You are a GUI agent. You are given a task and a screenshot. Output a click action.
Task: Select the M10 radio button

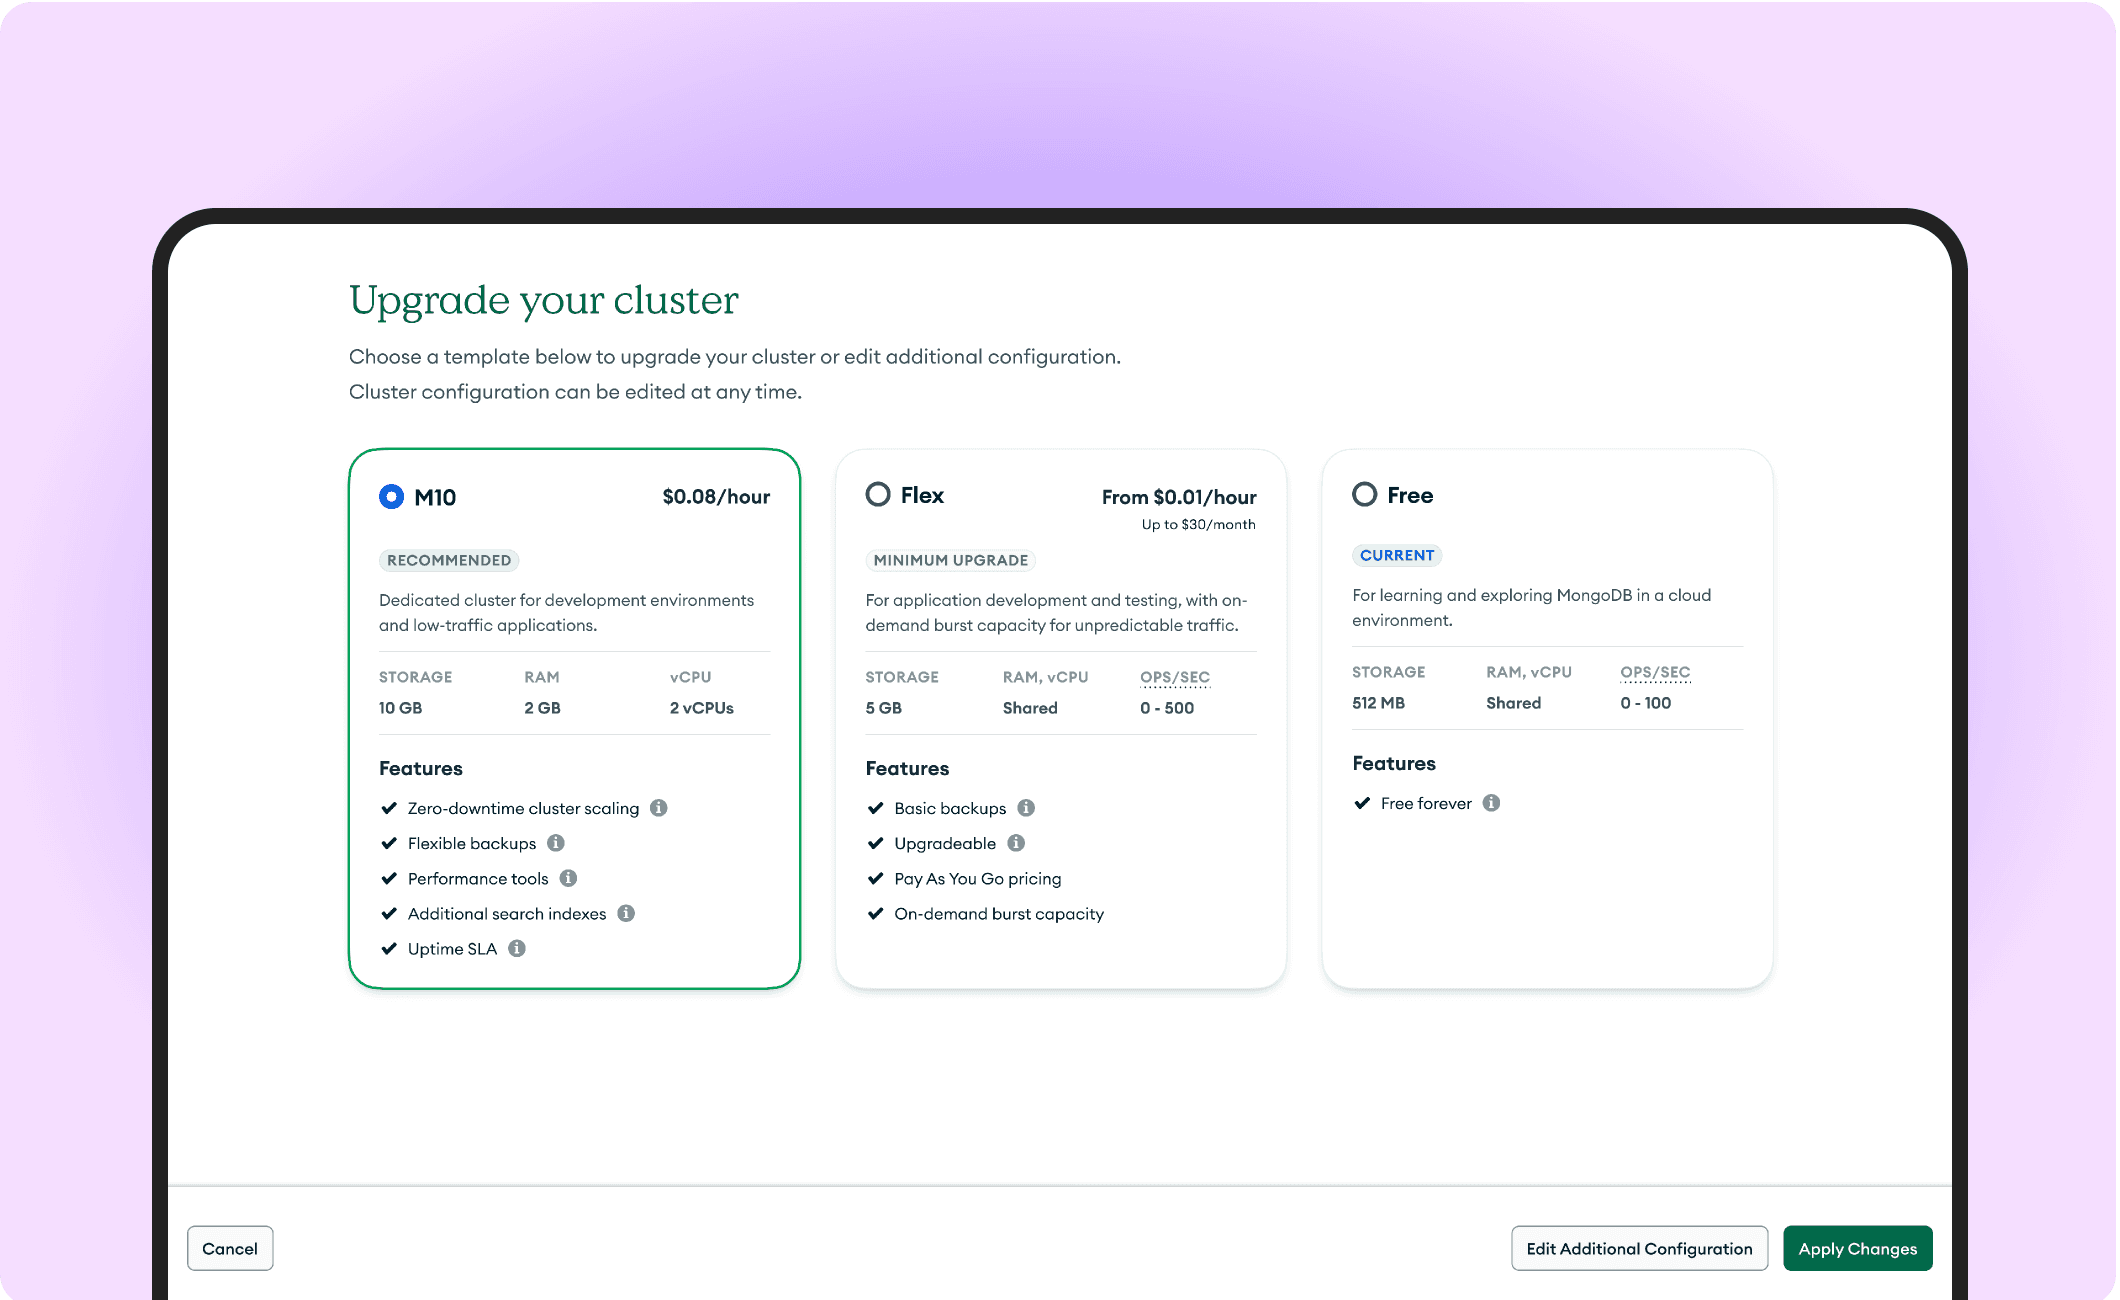391,497
